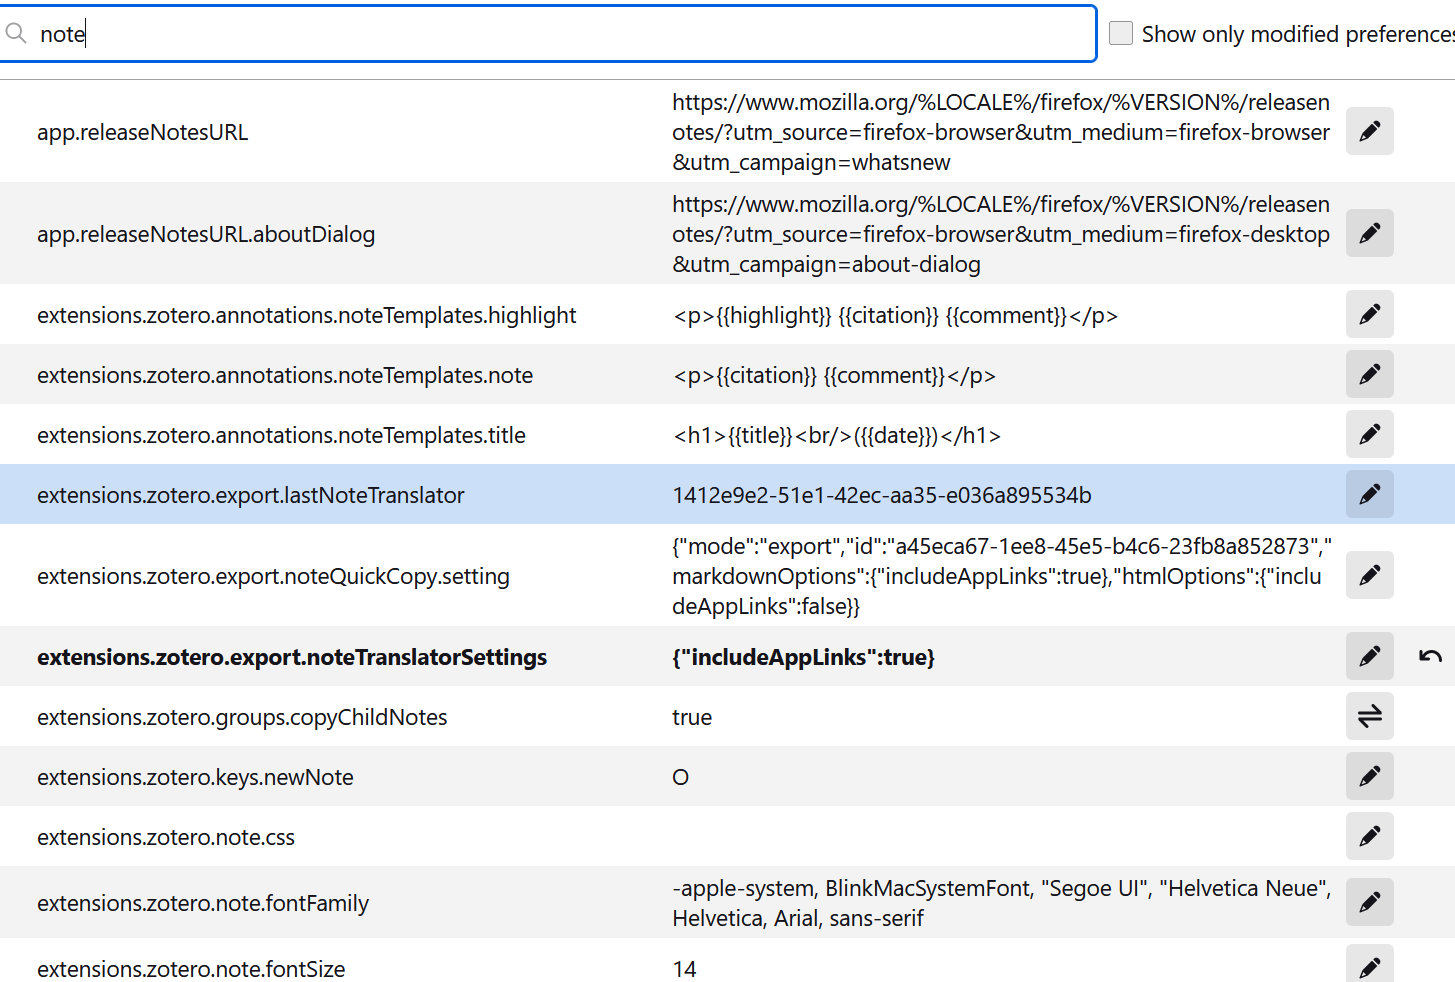
Task: Edit the note.fontFamily preference
Action: 1369,902
